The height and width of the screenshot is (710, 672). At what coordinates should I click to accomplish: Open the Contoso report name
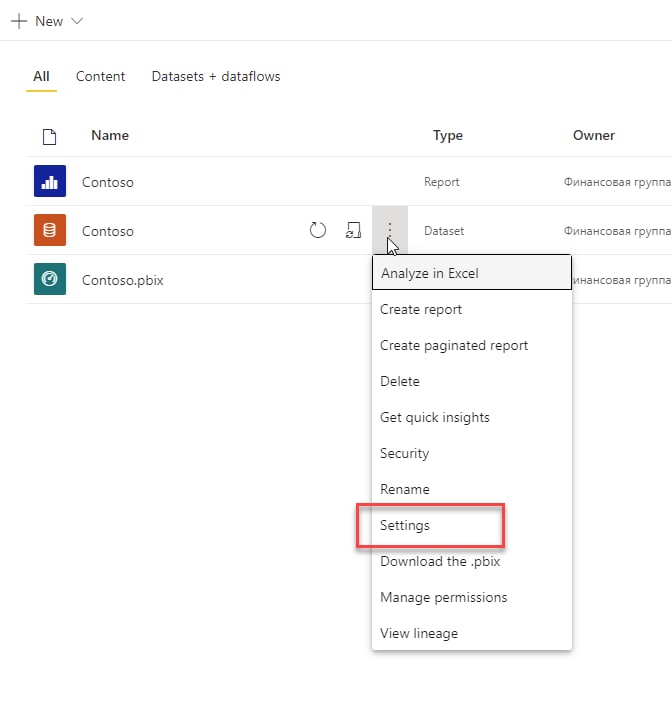[x=108, y=182]
